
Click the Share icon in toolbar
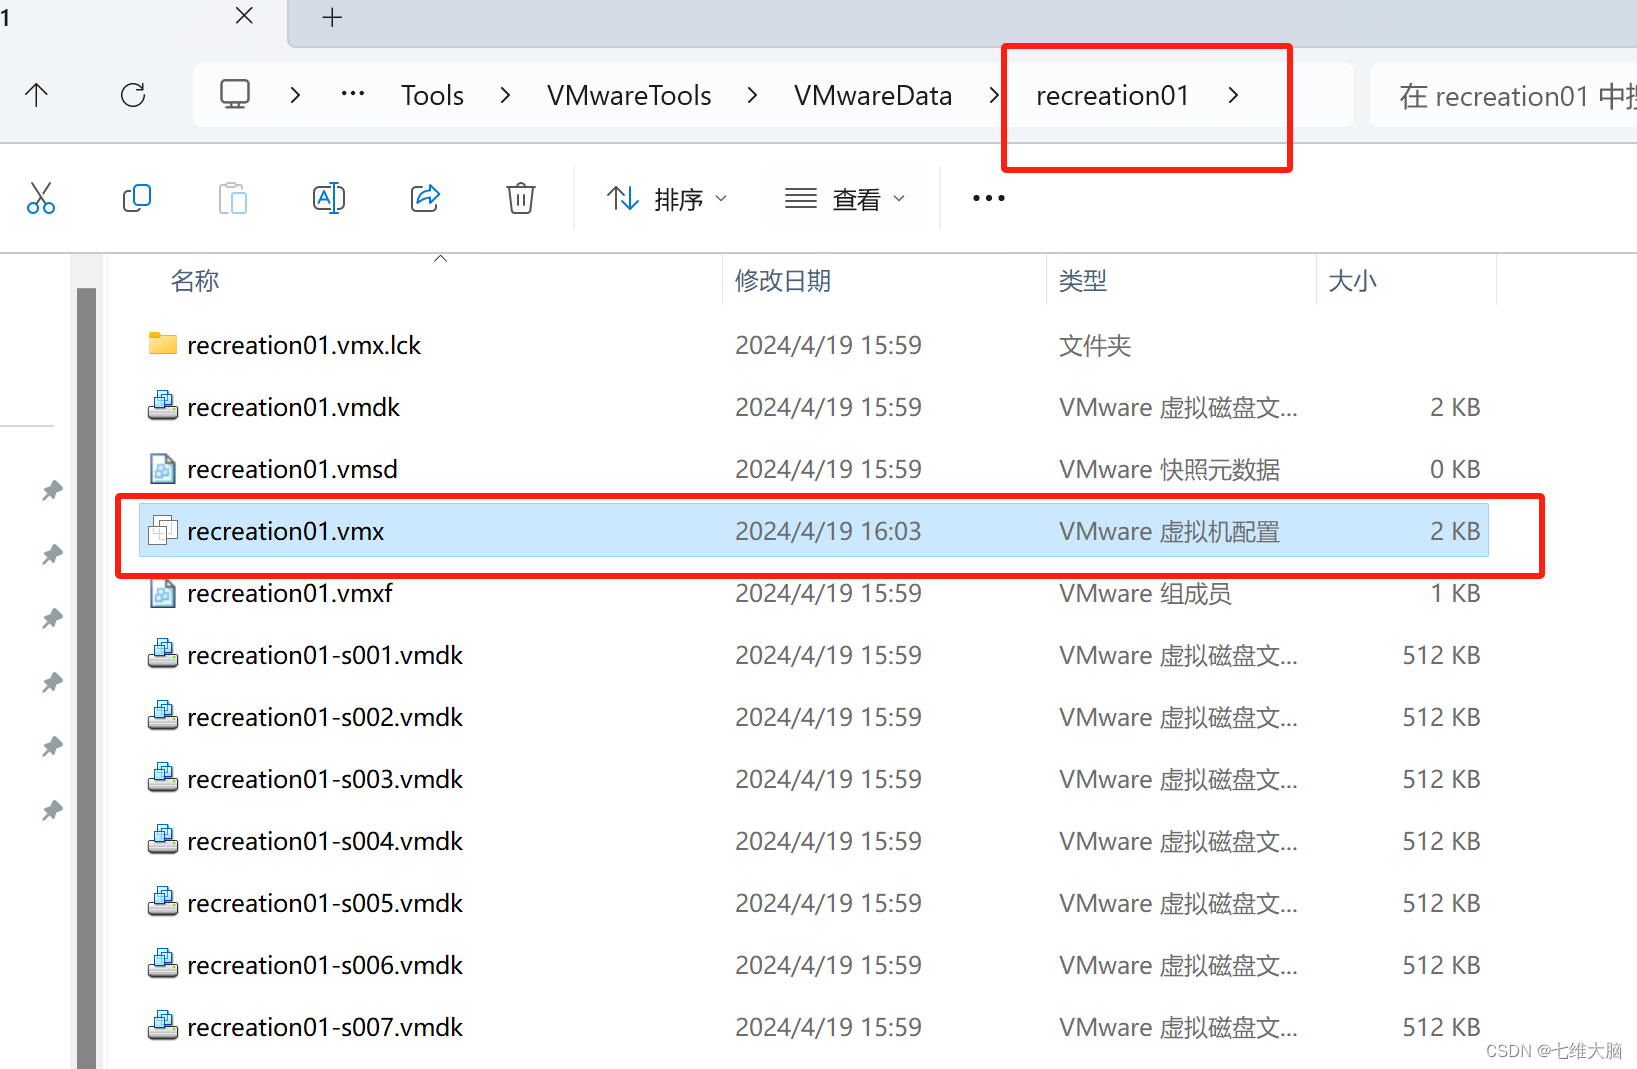point(425,198)
